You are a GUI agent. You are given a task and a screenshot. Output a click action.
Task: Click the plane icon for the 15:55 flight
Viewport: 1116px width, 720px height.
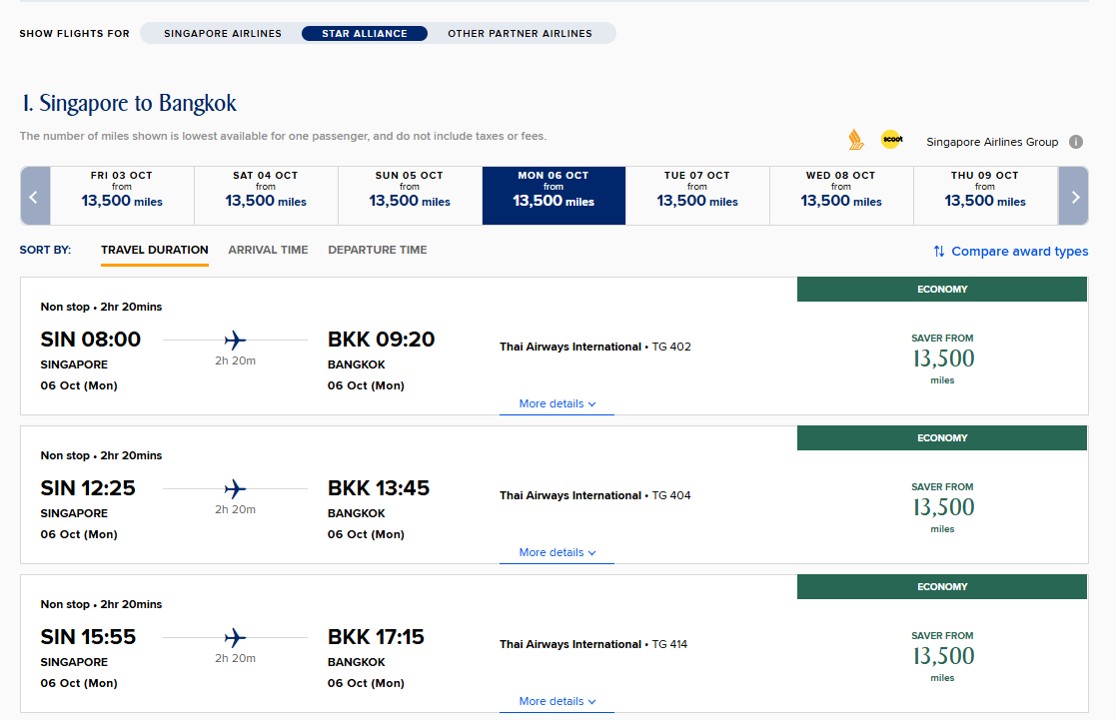tap(235, 637)
